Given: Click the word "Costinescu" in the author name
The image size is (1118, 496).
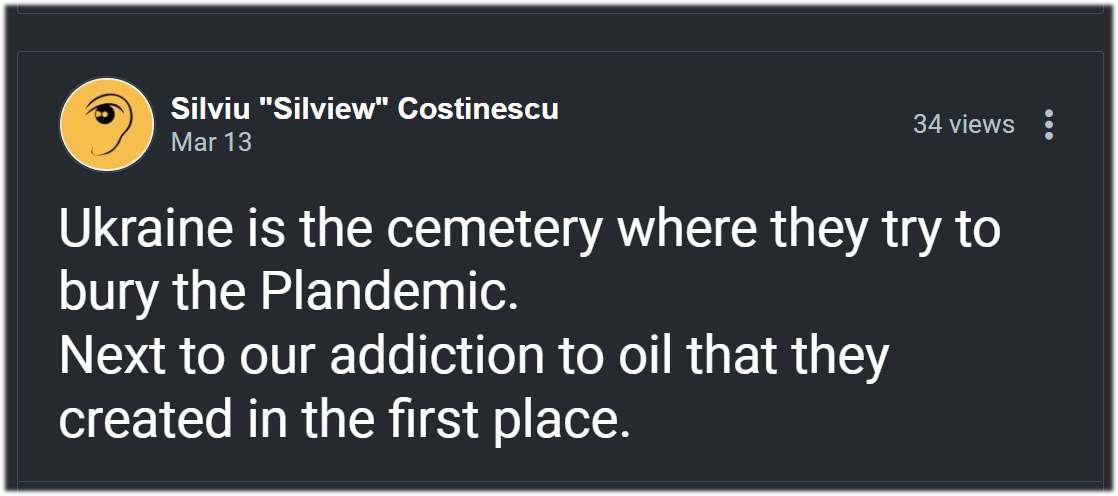Looking at the screenshot, I should (478, 109).
